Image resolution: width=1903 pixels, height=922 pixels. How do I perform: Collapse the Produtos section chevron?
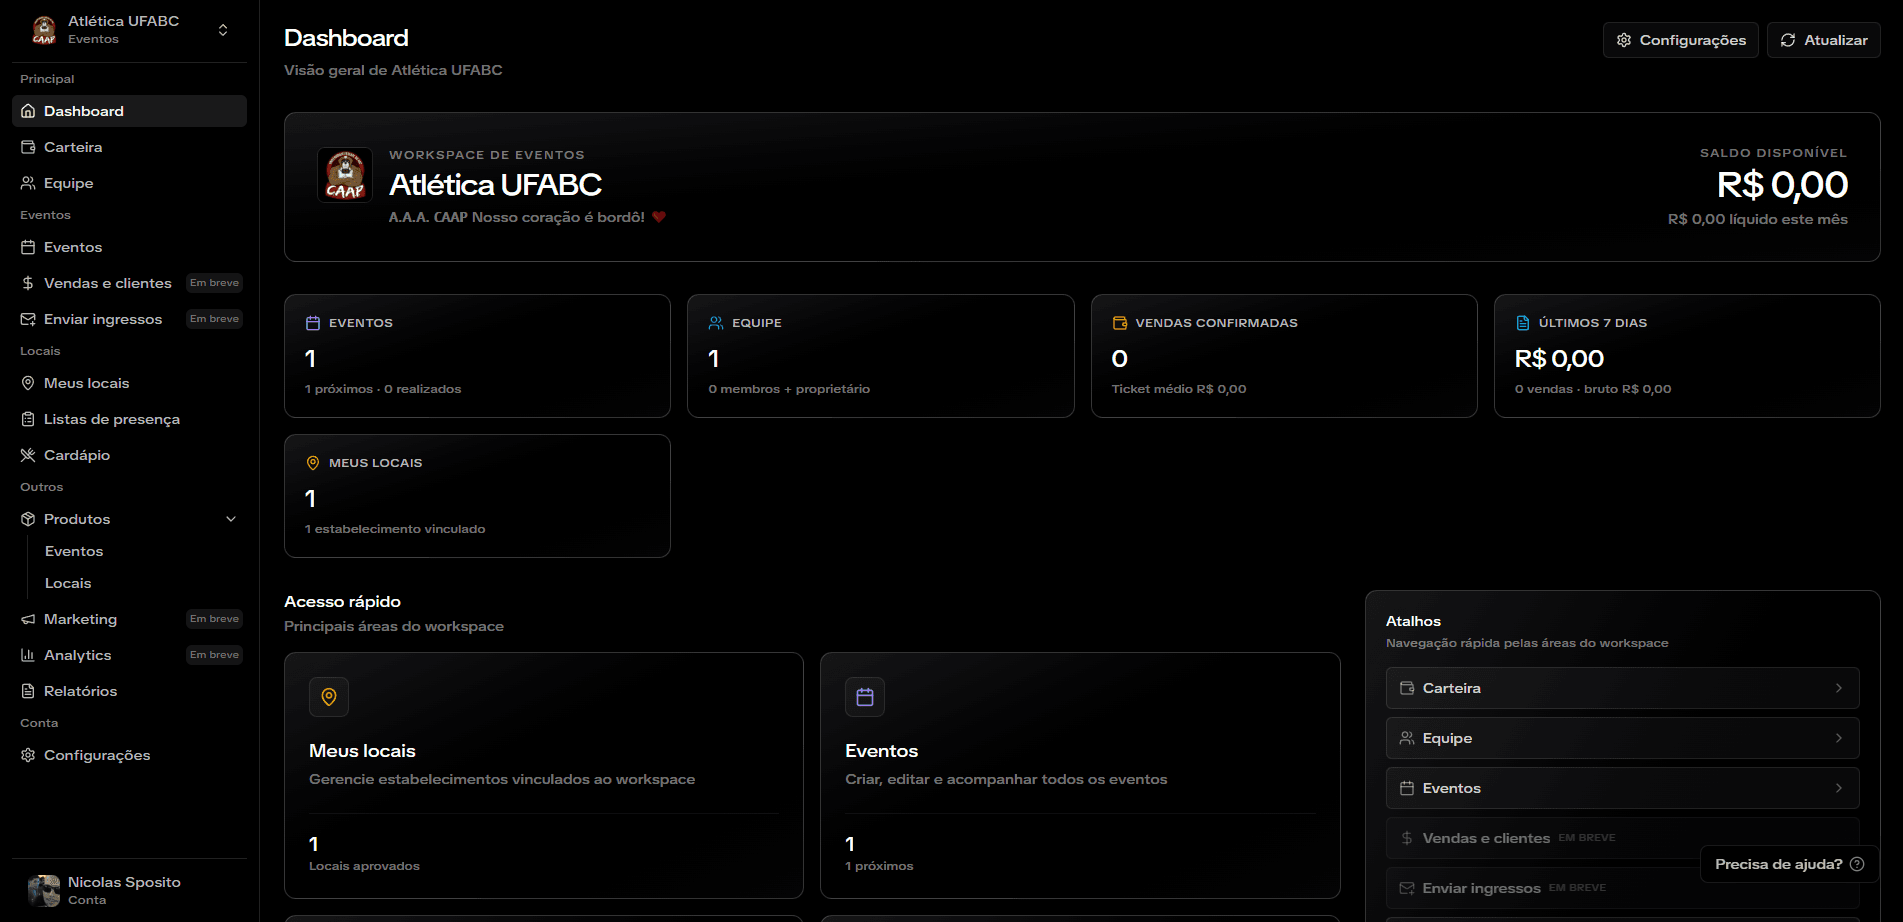[x=231, y=519]
